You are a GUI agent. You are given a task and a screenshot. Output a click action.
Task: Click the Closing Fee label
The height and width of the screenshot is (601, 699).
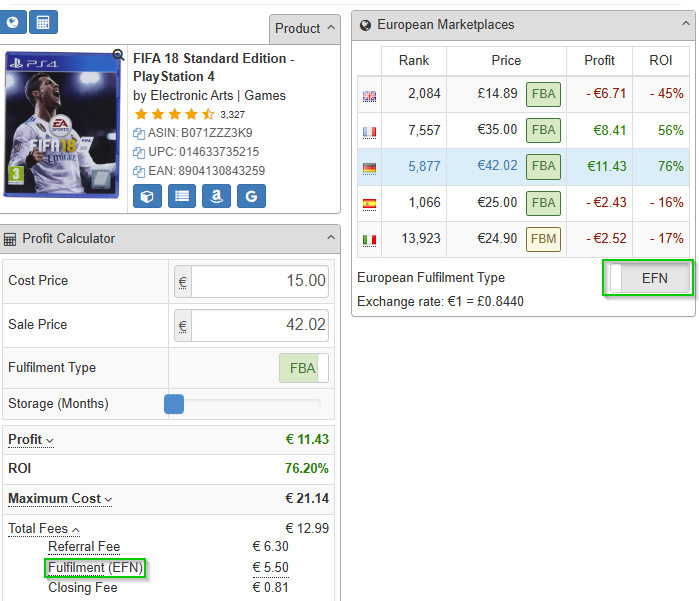pos(83,588)
